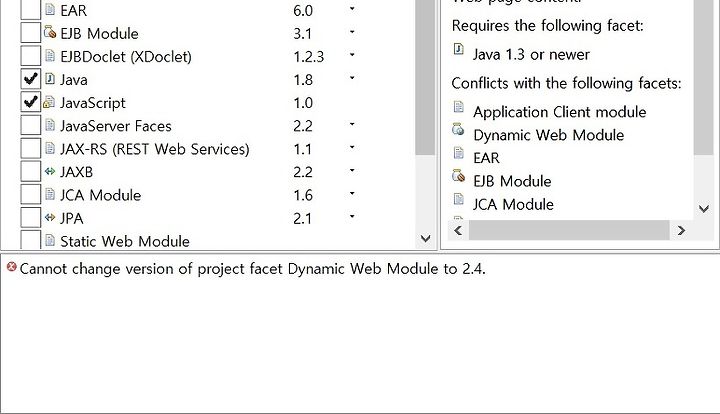Click the EAR icon in conflicts list
Viewport: 720px width, 414px height.
458,152
